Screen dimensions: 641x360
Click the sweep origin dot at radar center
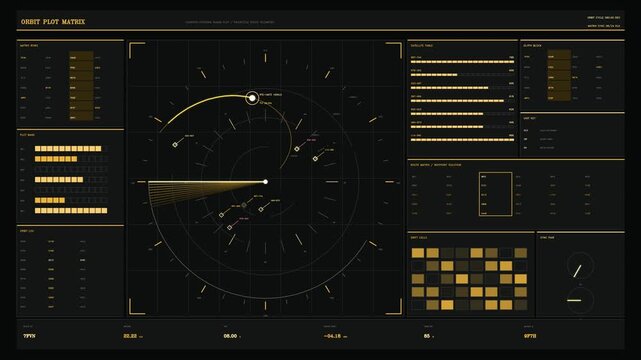click(265, 181)
